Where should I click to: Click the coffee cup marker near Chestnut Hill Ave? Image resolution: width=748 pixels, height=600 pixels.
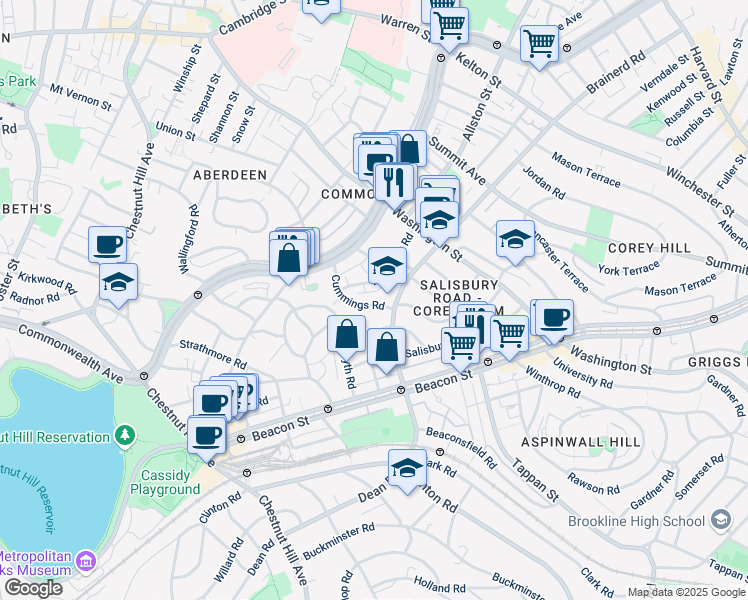tap(107, 245)
